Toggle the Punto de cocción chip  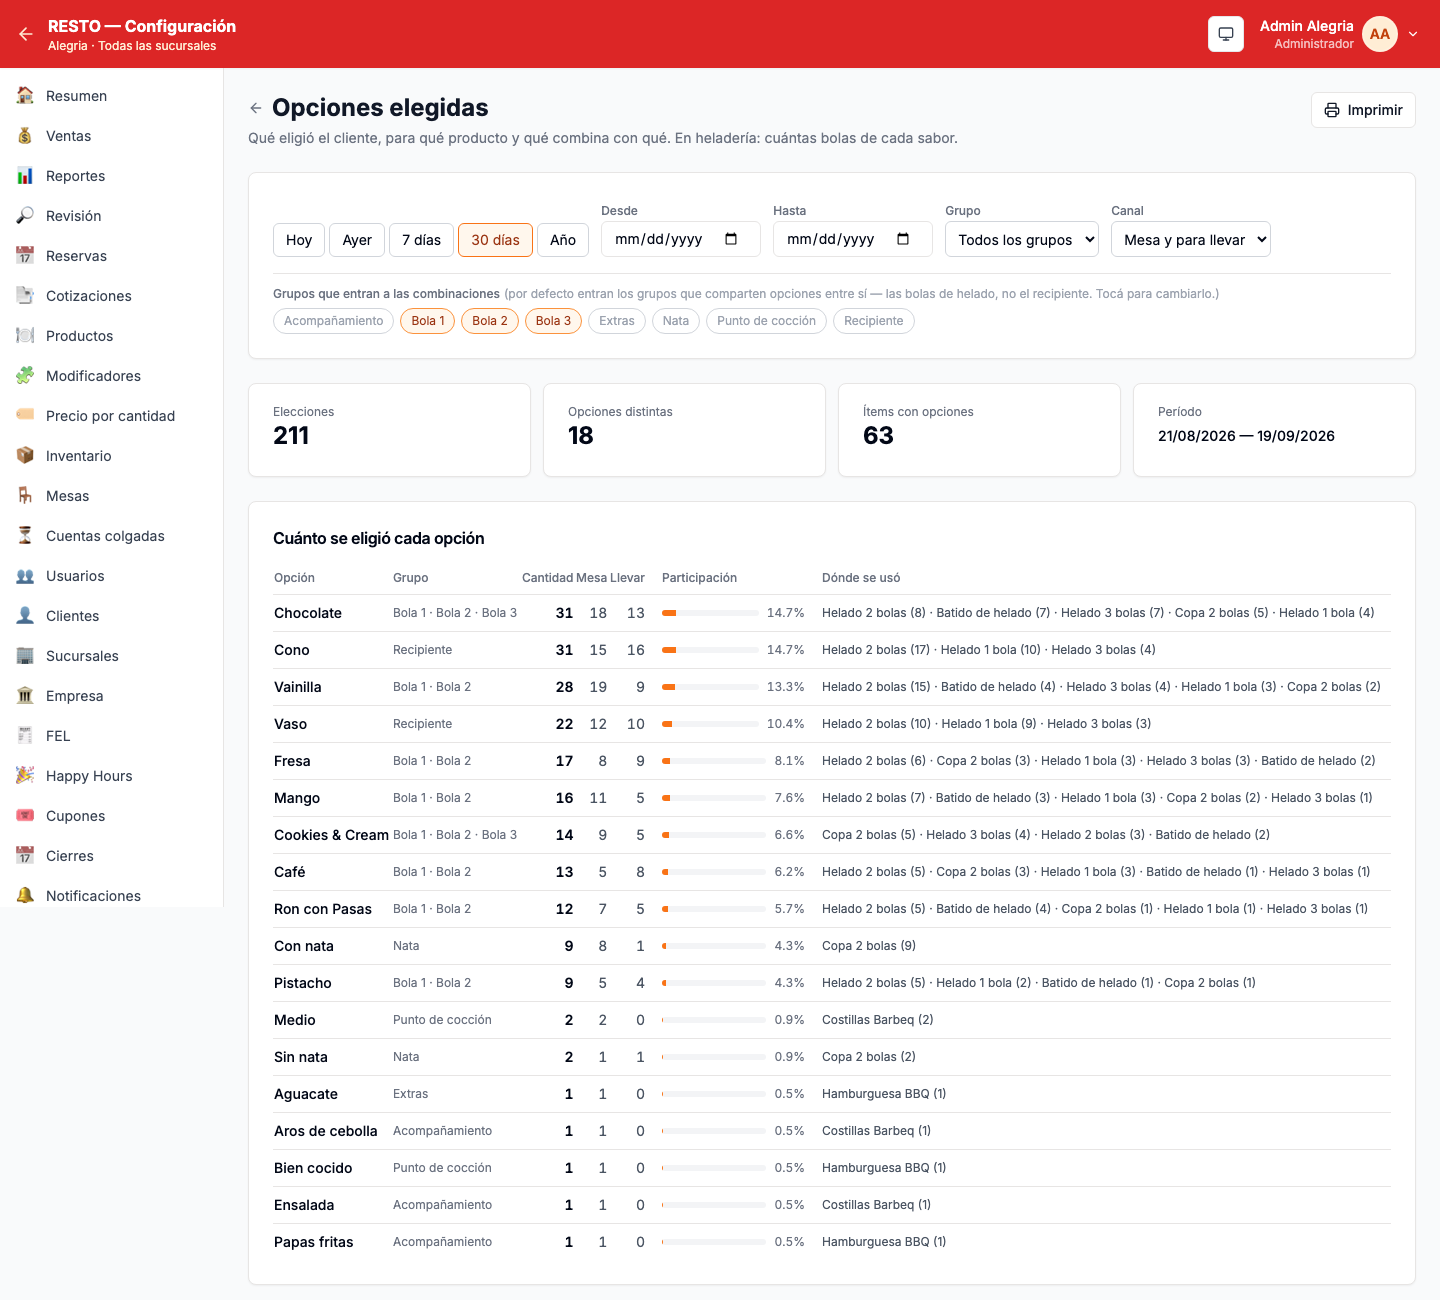pos(766,321)
